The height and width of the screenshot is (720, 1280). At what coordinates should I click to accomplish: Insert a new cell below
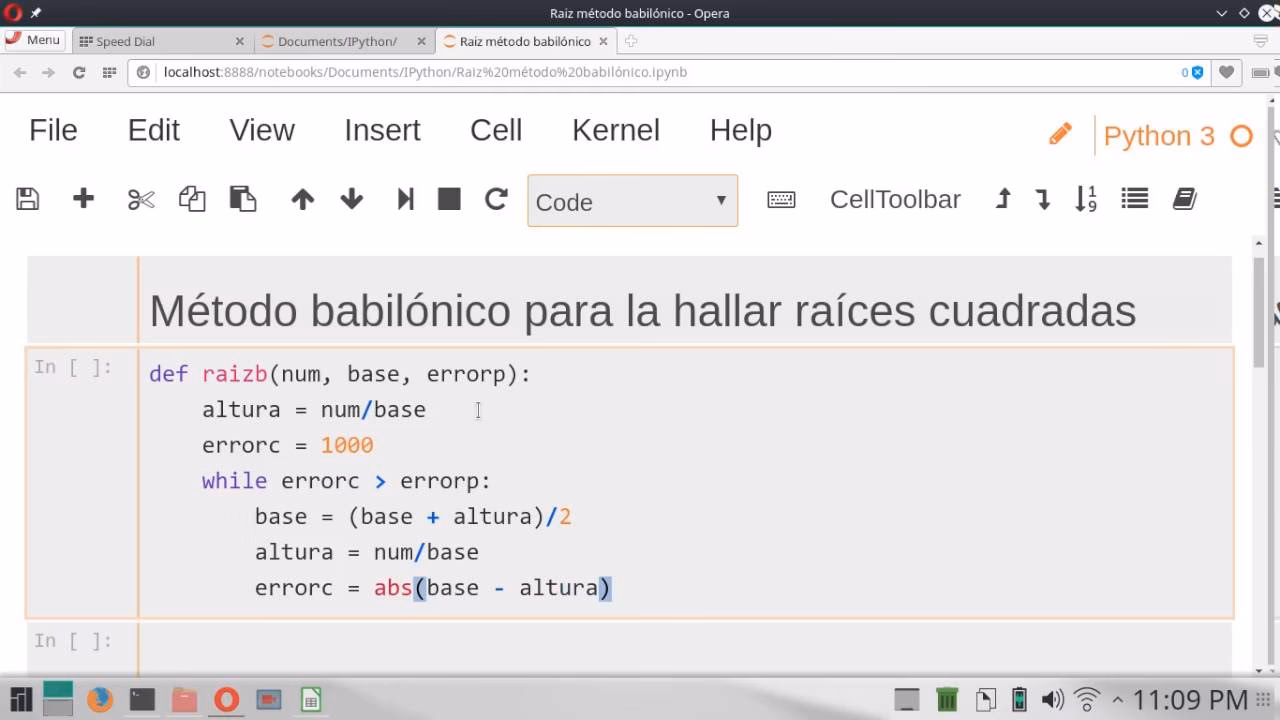tap(83, 199)
